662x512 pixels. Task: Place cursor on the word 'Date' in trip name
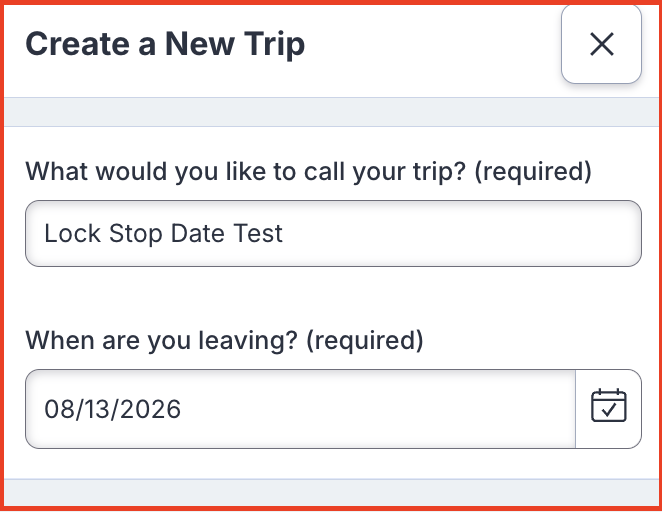[x=198, y=233]
